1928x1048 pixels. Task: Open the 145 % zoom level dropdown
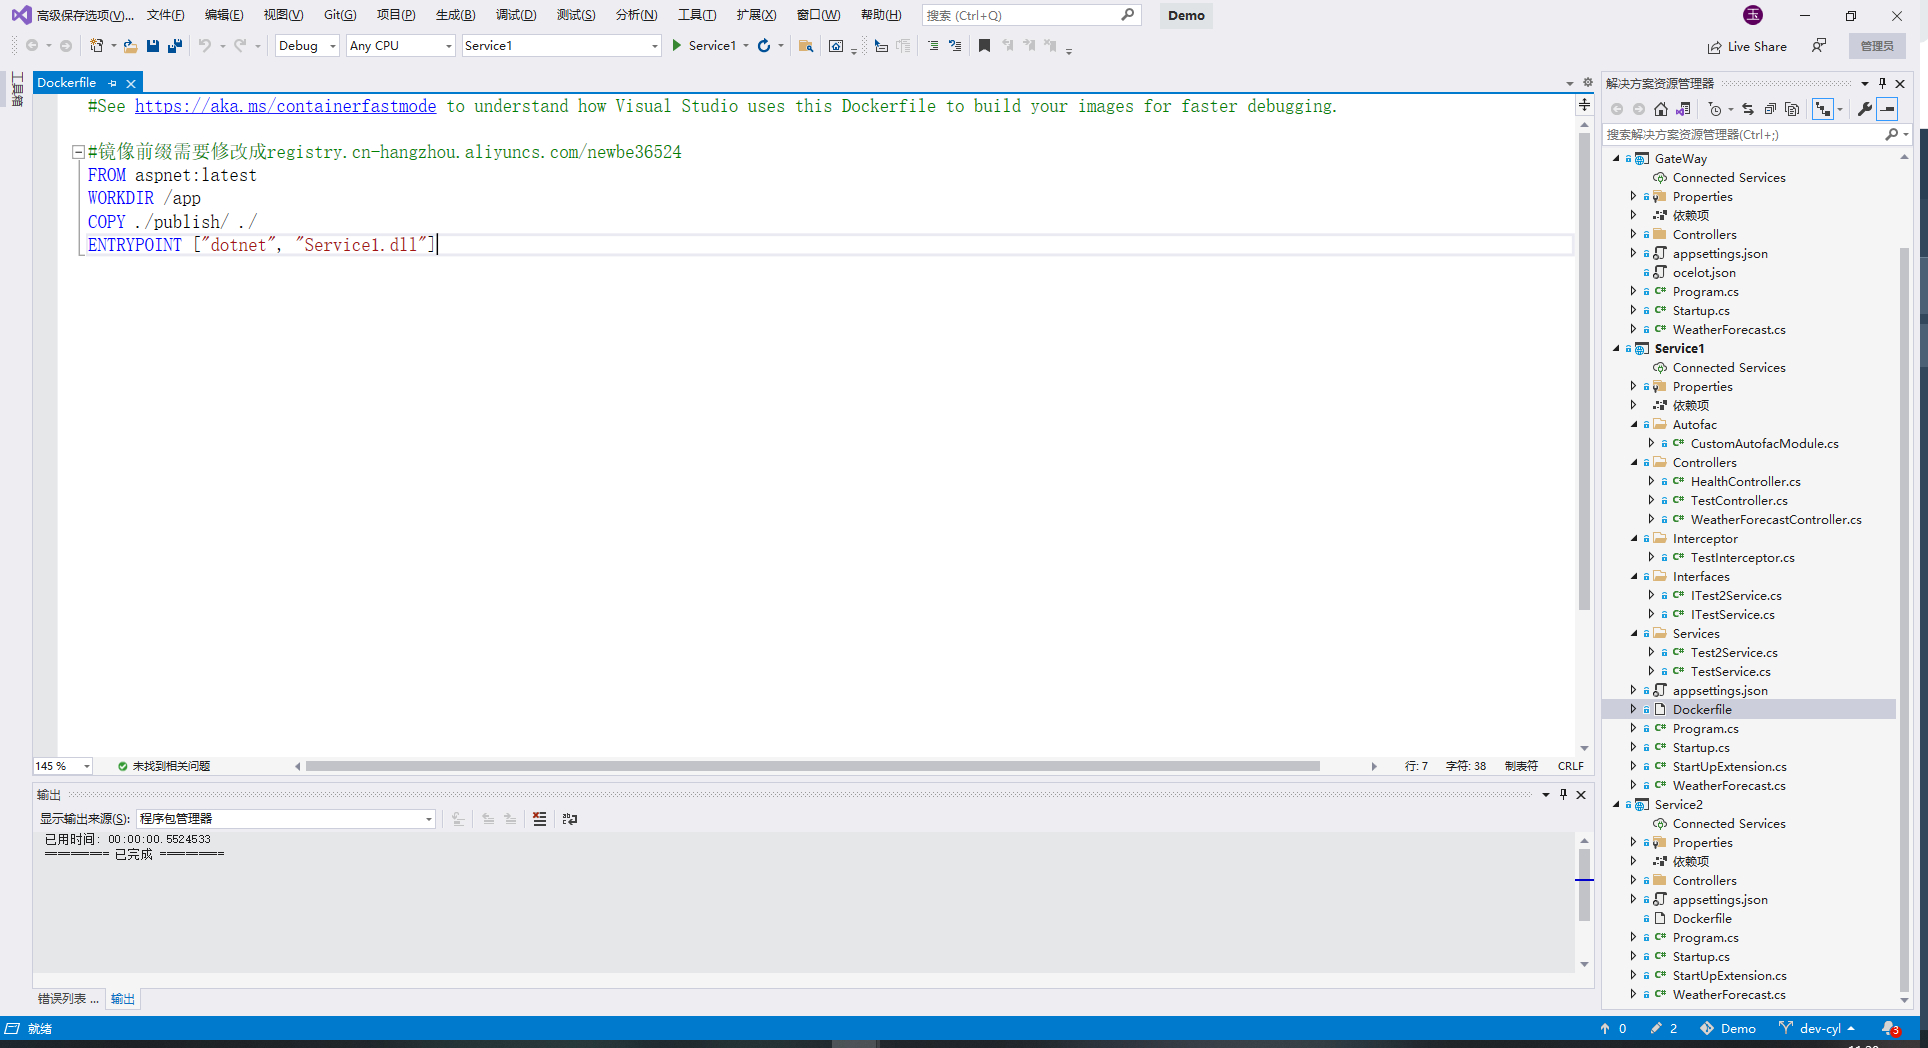[x=63, y=766]
